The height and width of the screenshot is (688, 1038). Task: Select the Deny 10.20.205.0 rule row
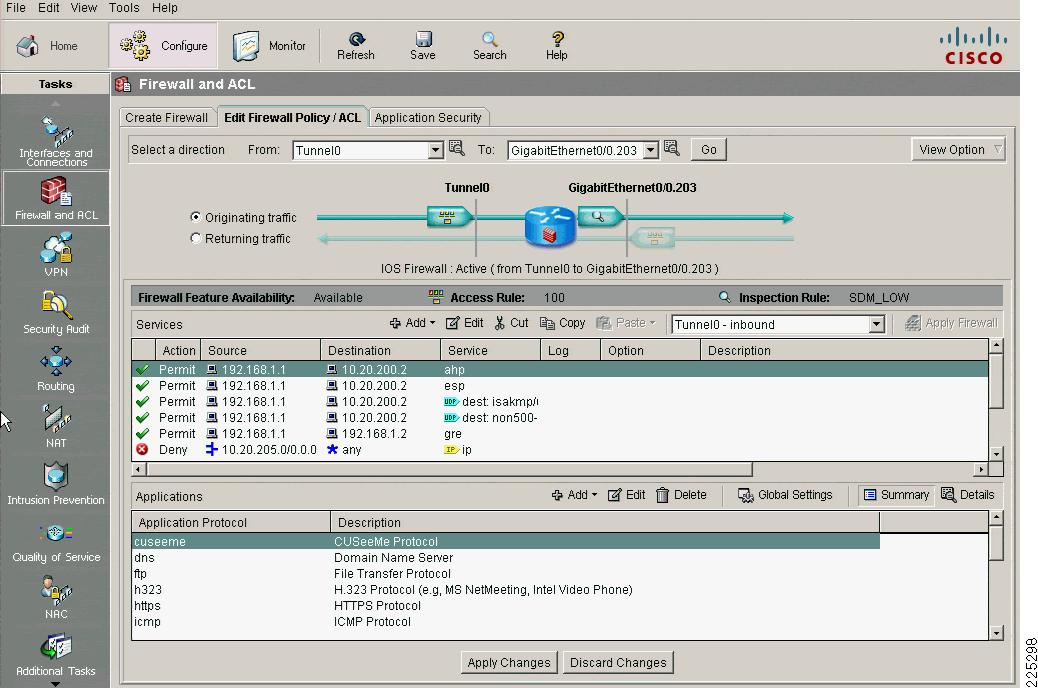tap(560, 450)
